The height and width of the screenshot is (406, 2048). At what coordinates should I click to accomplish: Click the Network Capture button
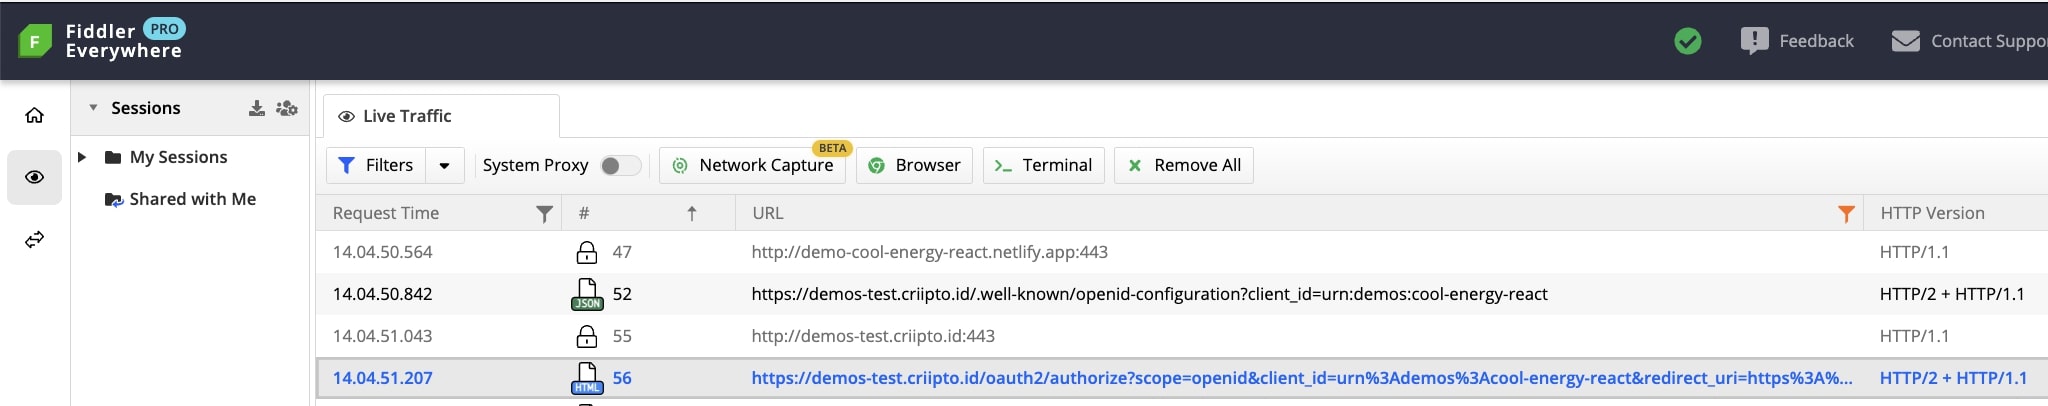point(752,165)
